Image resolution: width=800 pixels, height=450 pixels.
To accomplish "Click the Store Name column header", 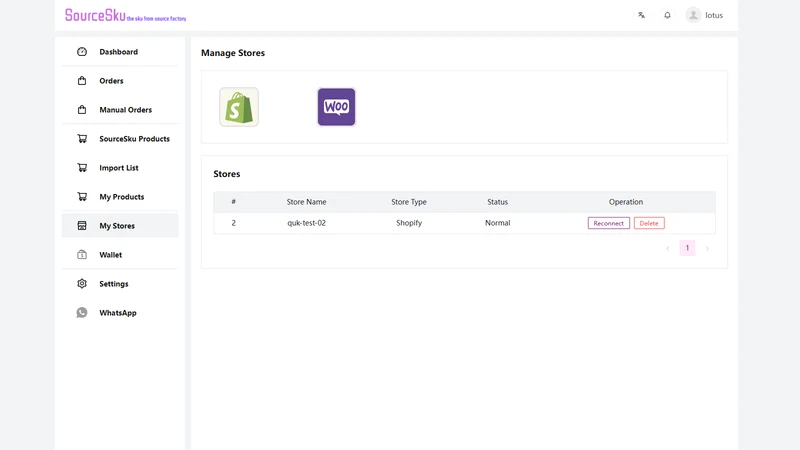I will pyautogui.click(x=306, y=202).
